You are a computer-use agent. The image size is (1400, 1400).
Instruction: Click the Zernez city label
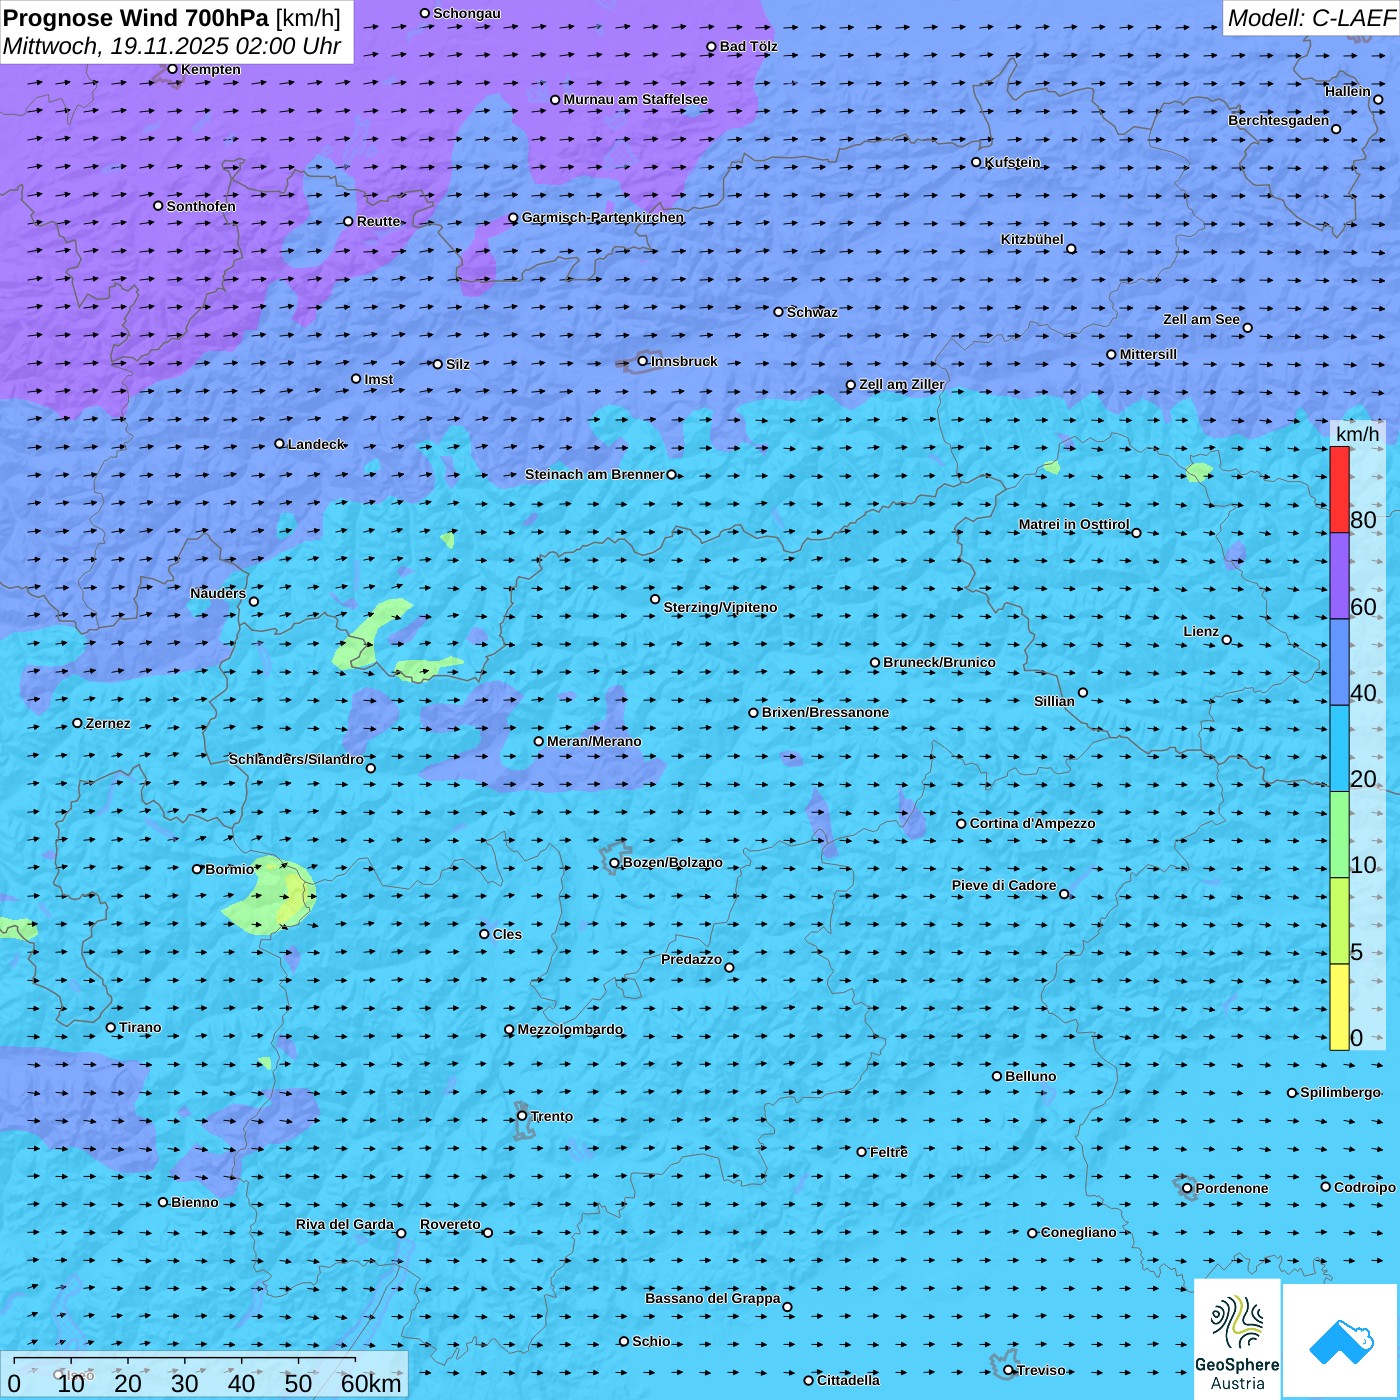click(108, 723)
